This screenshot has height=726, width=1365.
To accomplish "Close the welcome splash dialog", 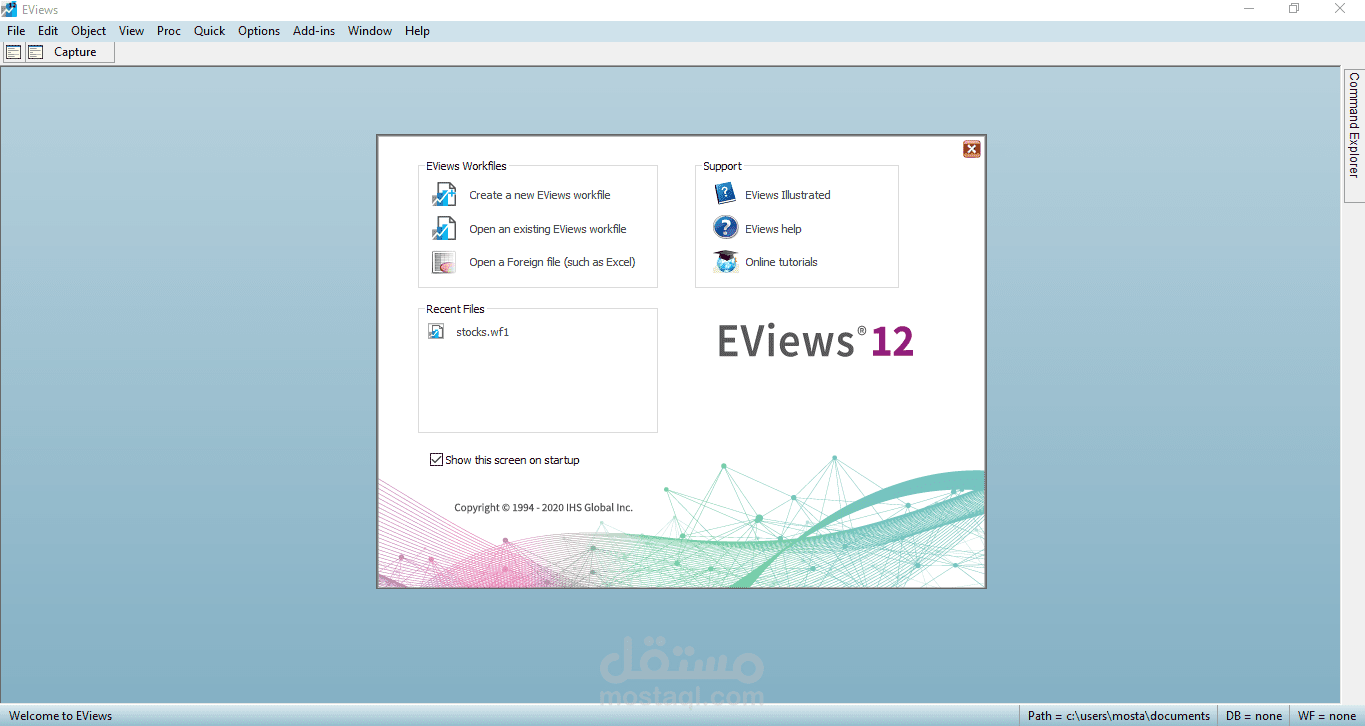I will [971, 149].
